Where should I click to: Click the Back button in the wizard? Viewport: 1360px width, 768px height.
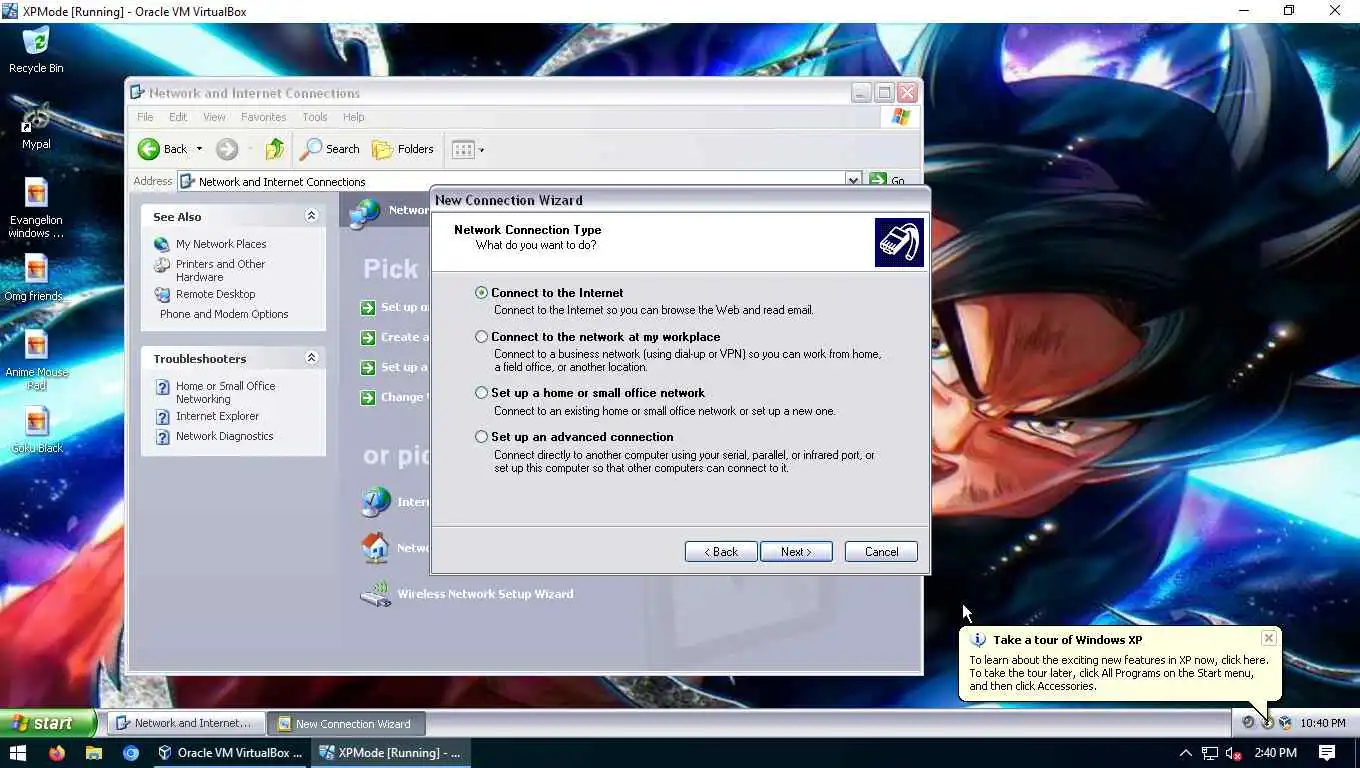(x=721, y=552)
